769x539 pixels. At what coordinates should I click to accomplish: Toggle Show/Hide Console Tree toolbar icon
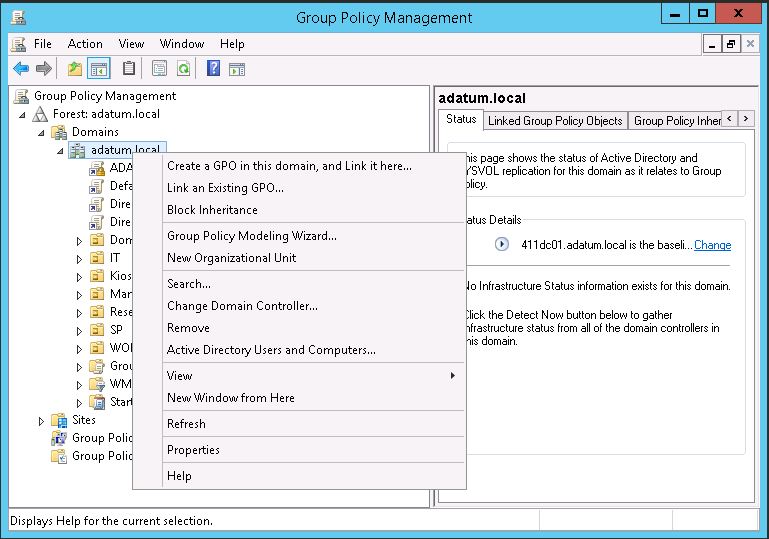[99, 69]
